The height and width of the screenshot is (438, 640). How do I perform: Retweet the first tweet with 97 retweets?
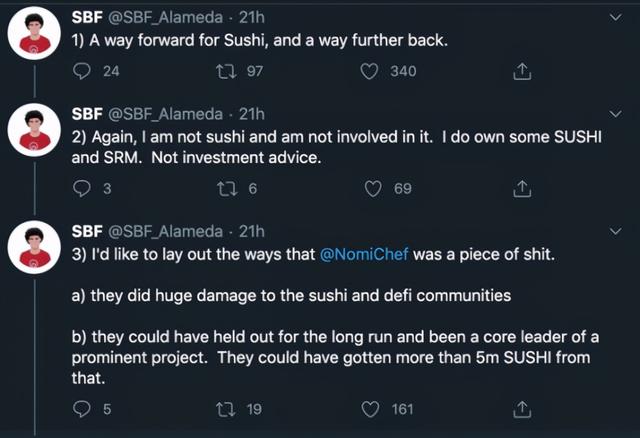click(224, 71)
